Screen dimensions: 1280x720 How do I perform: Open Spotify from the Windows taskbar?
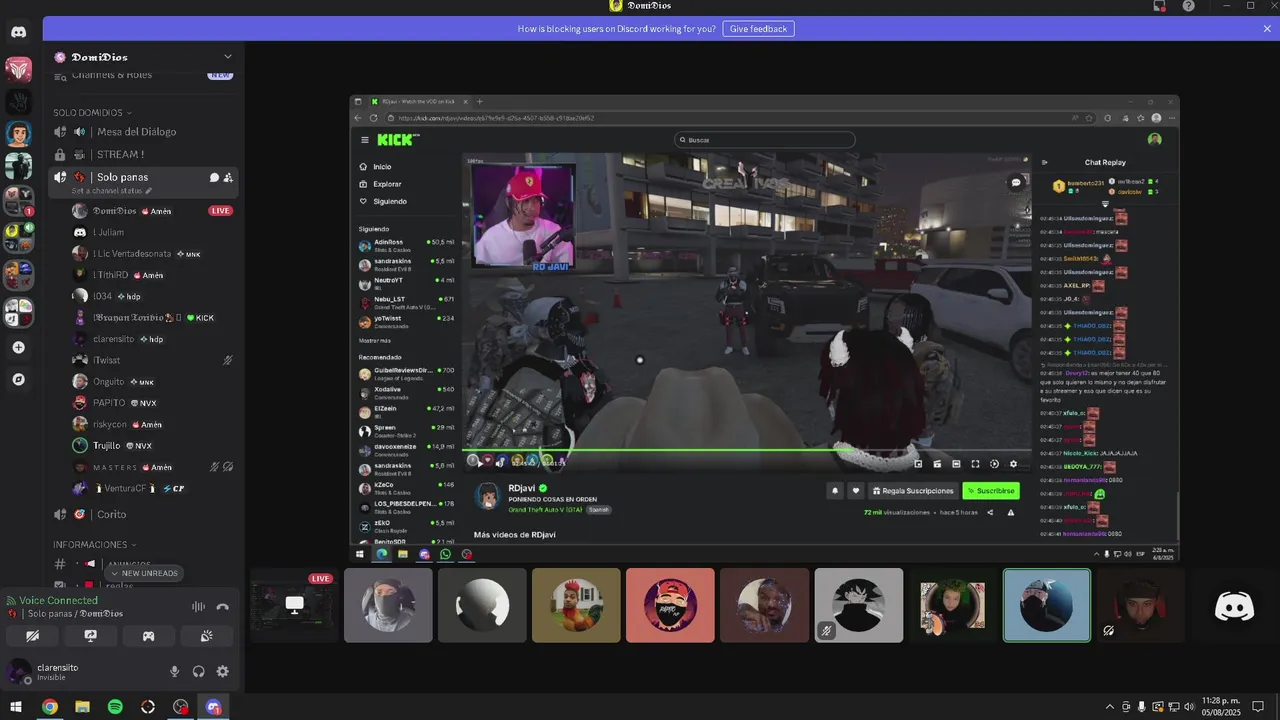click(x=115, y=707)
